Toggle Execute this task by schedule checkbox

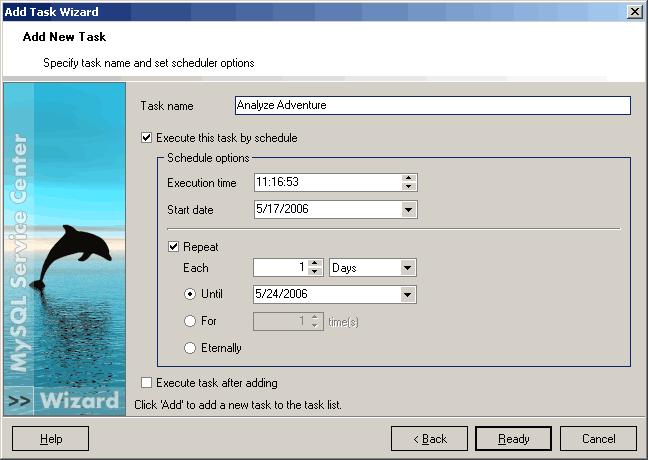146,138
